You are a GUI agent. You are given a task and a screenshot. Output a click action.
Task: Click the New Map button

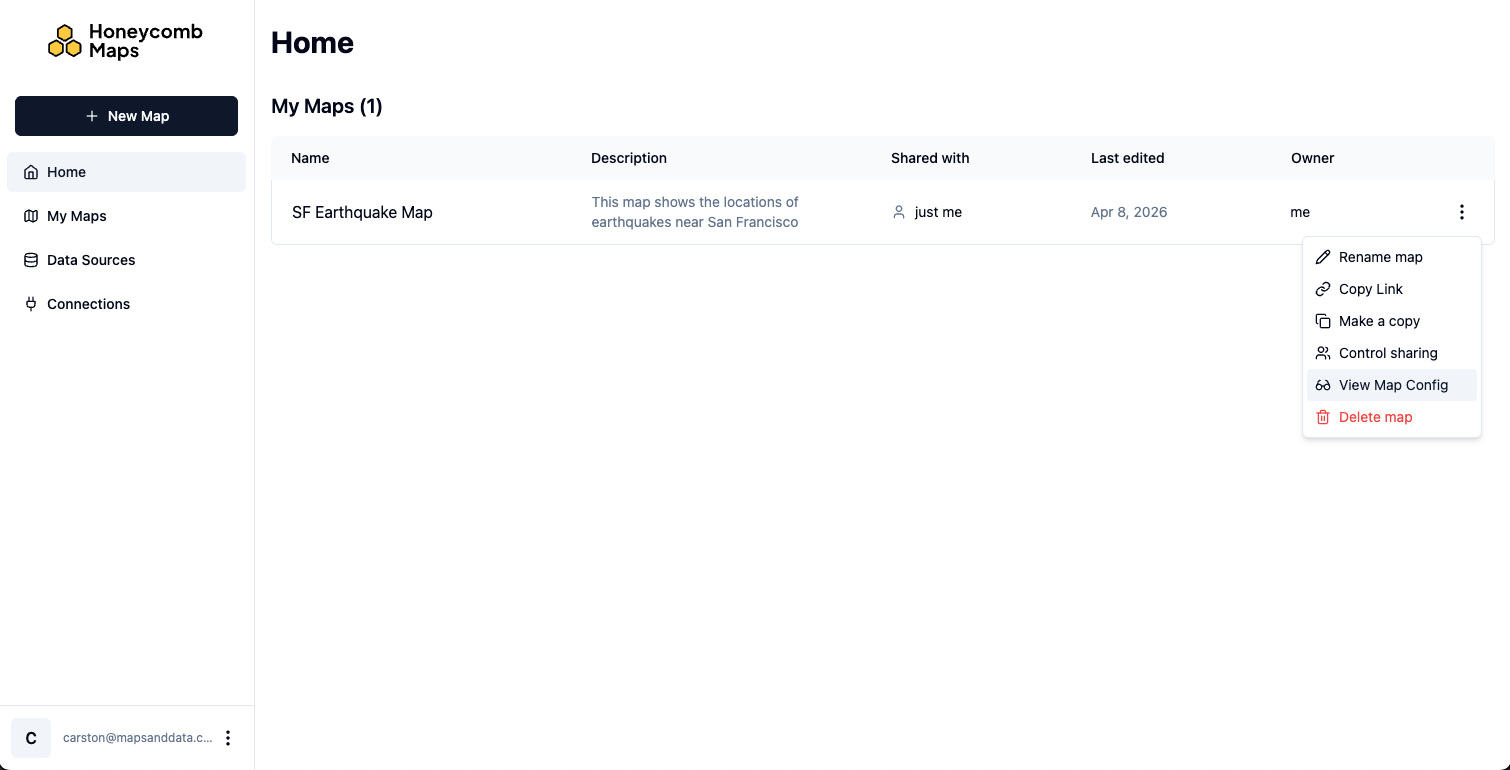click(x=126, y=116)
